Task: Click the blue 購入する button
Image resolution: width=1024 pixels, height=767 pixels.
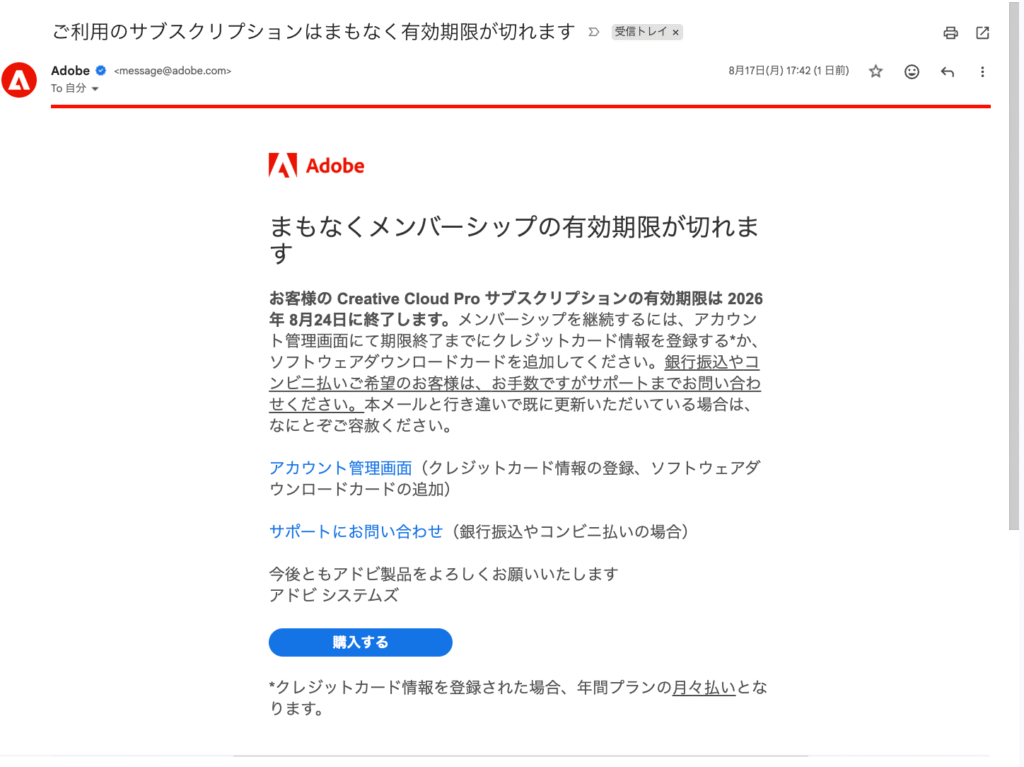Action: pyautogui.click(x=360, y=642)
